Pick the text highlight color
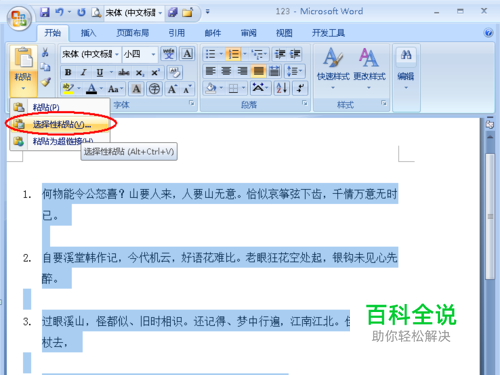This screenshot has height=375, width=500. point(68,89)
